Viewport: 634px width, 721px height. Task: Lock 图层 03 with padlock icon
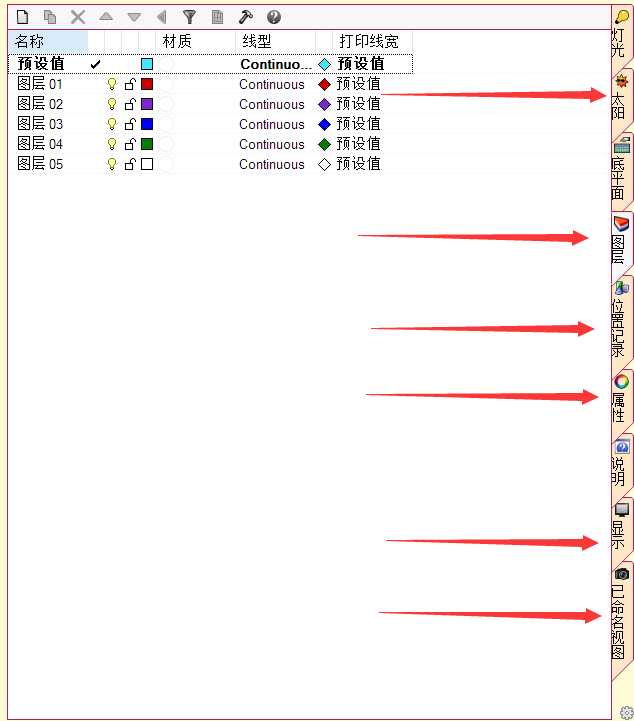tap(130, 124)
